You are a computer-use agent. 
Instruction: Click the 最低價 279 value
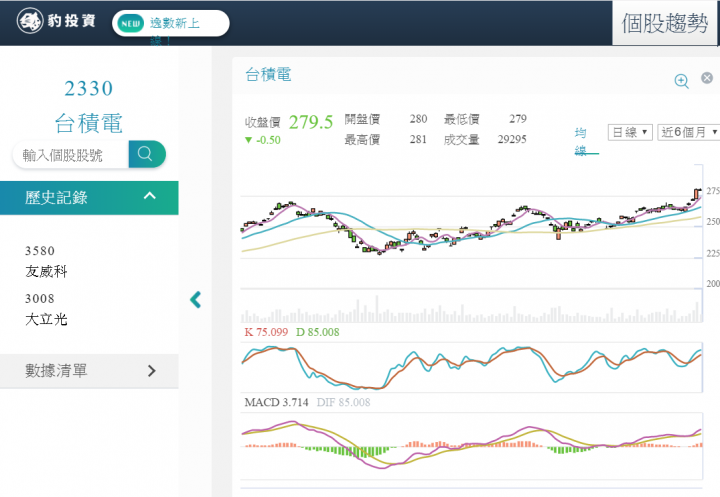tap(518, 119)
